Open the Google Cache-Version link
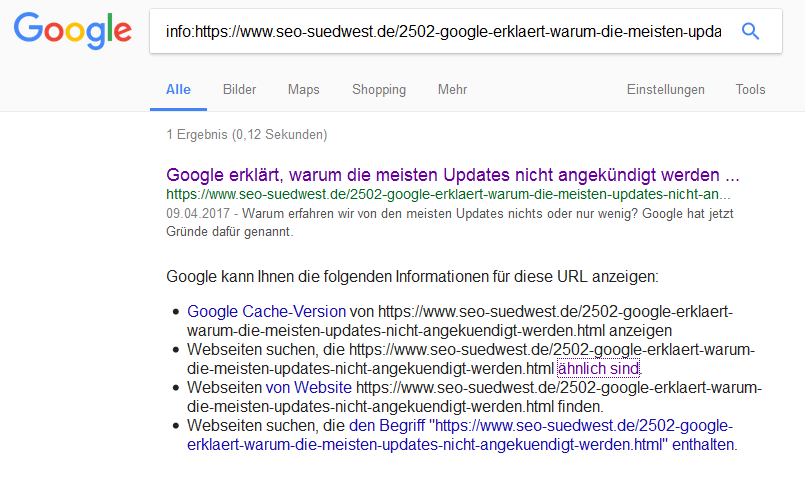The image size is (805, 478). click(266, 311)
